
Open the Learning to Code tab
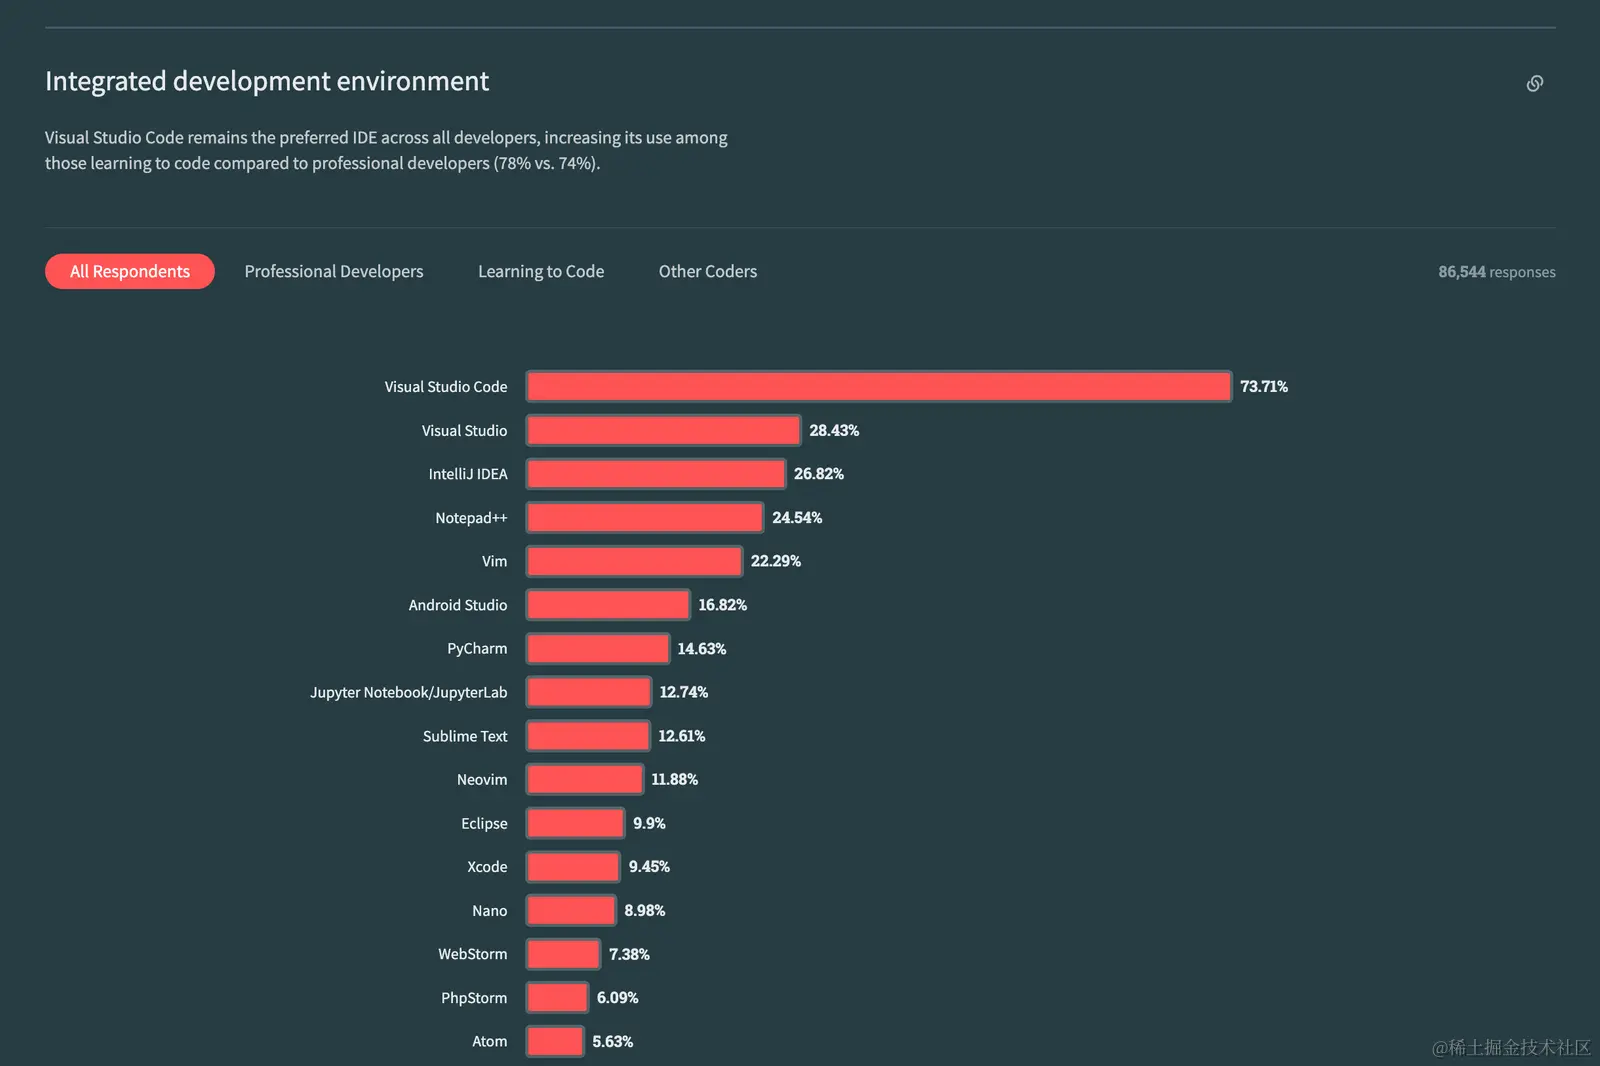point(541,271)
